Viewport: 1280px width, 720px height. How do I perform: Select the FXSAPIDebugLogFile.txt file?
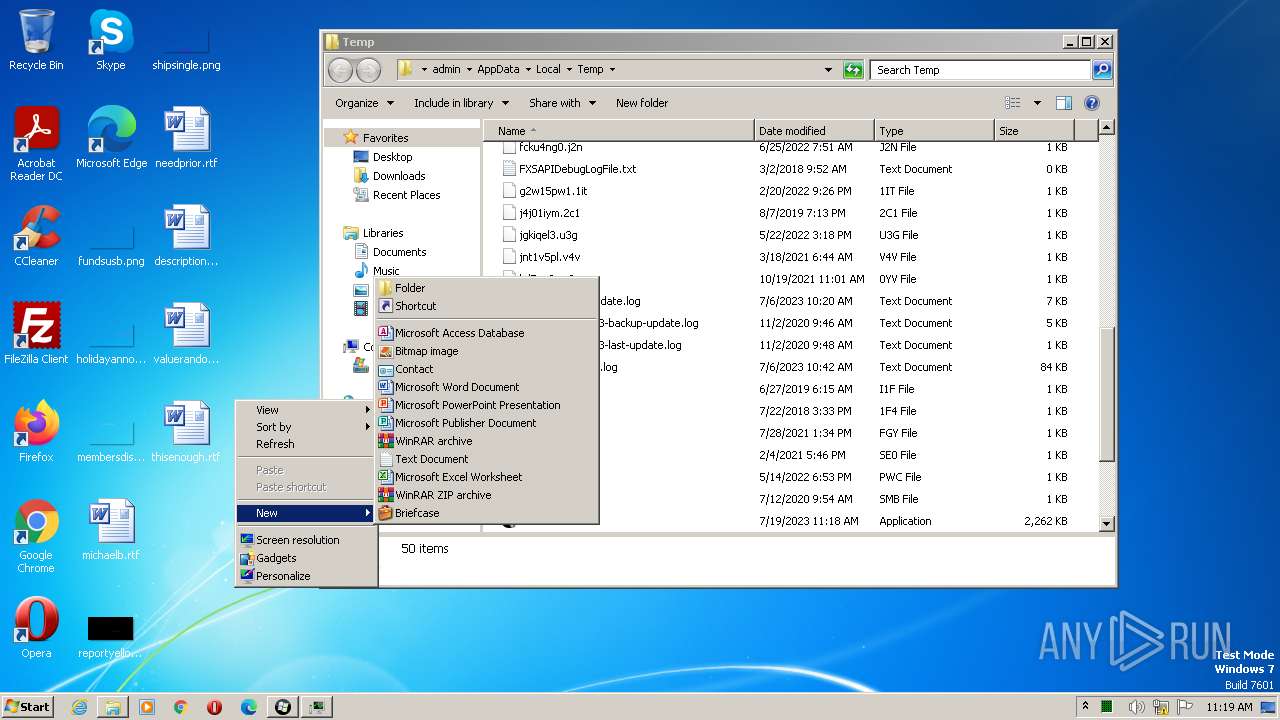point(577,169)
